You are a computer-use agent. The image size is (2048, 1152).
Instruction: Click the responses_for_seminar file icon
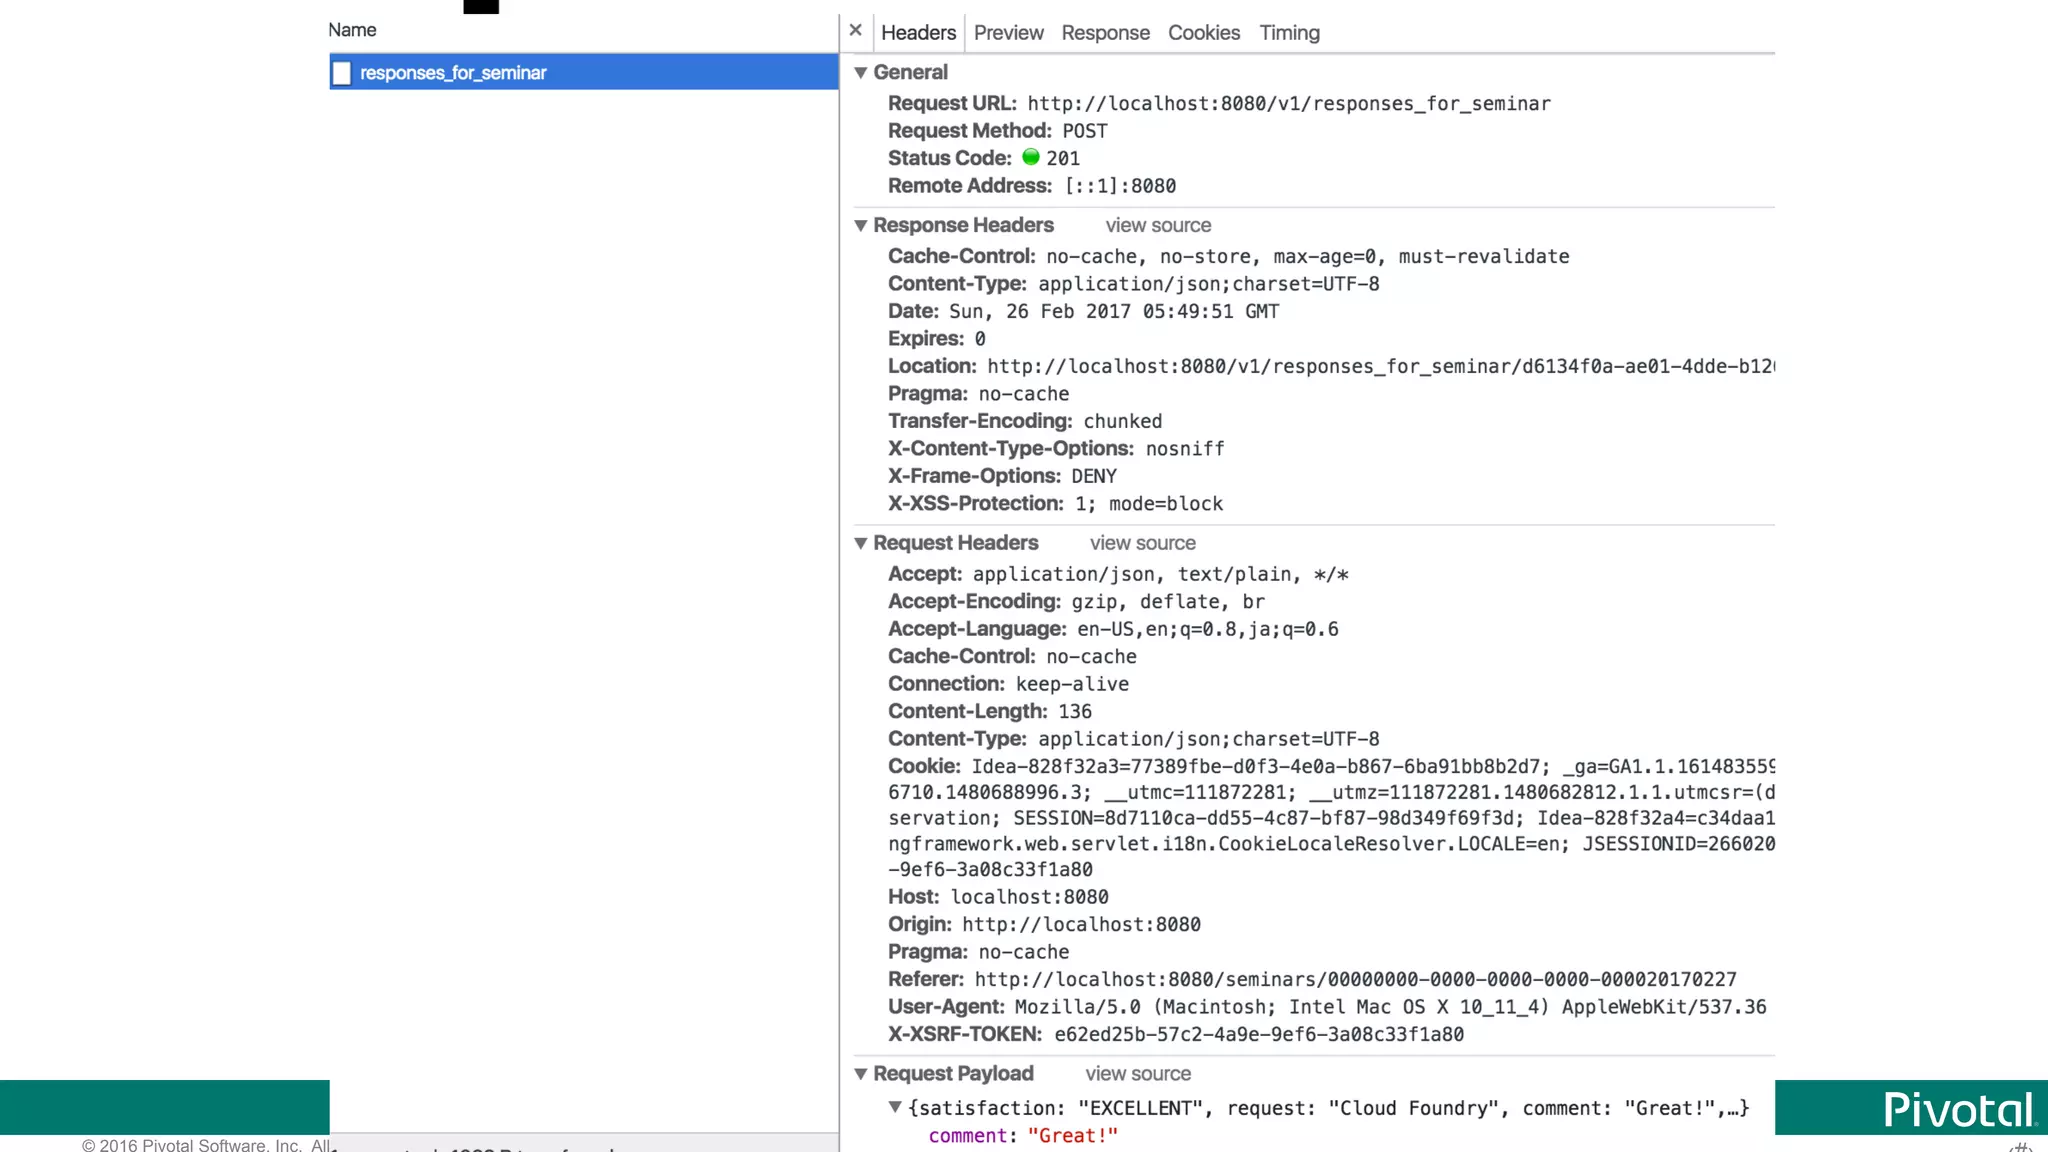342,73
